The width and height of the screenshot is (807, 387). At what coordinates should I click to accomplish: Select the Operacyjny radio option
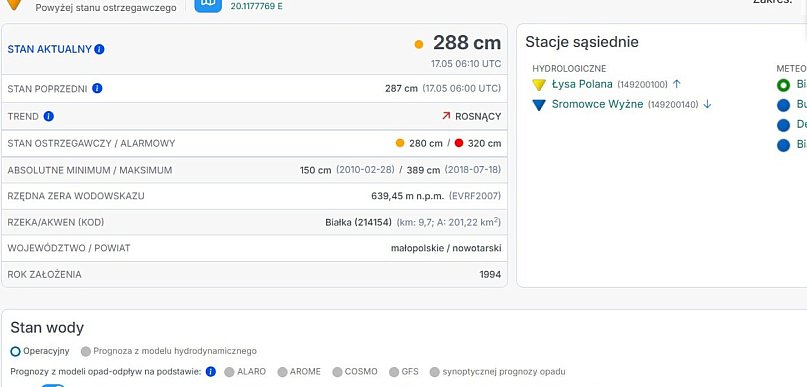click(x=15, y=351)
